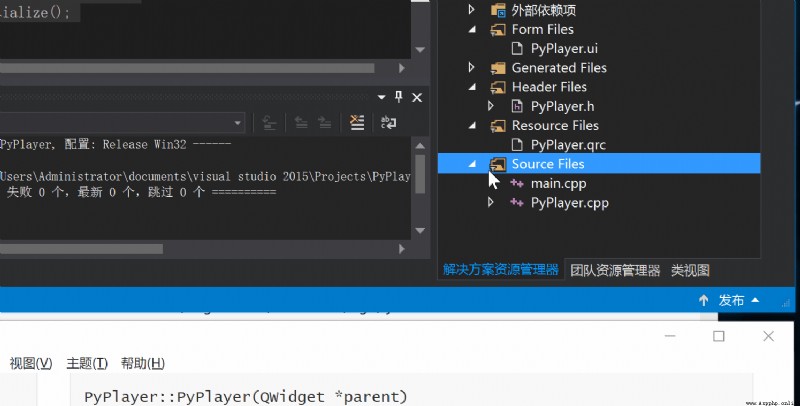Pin the output window with auto-hide
The height and width of the screenshot is (406, 800).
coord(398,96)
